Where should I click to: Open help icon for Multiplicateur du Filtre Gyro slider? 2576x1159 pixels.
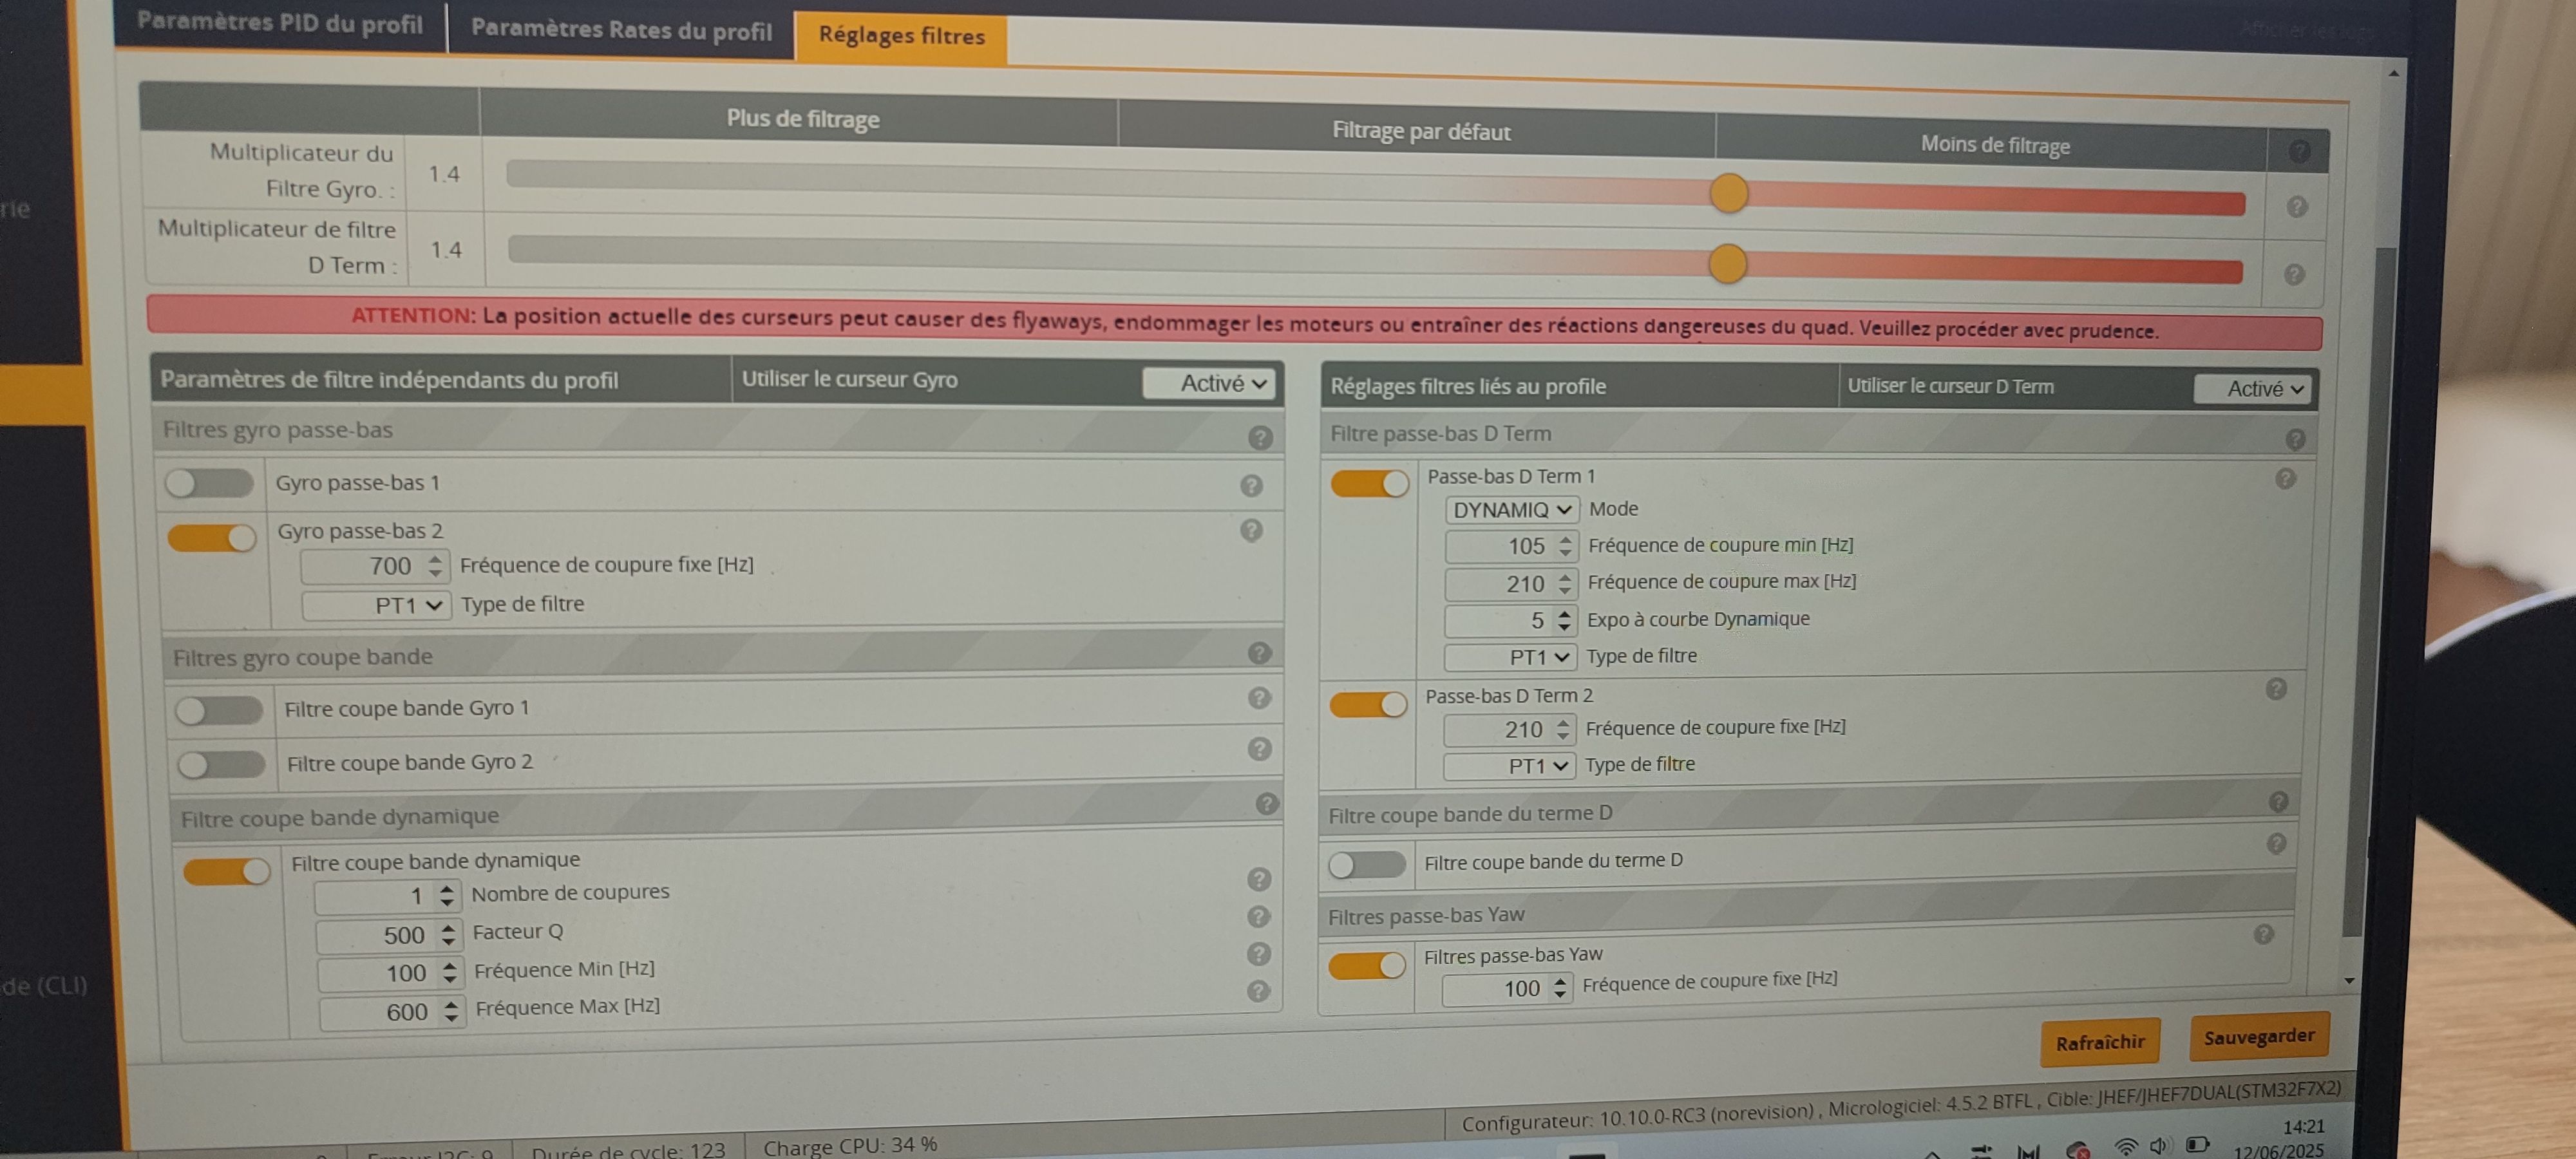coord(2297,207)
